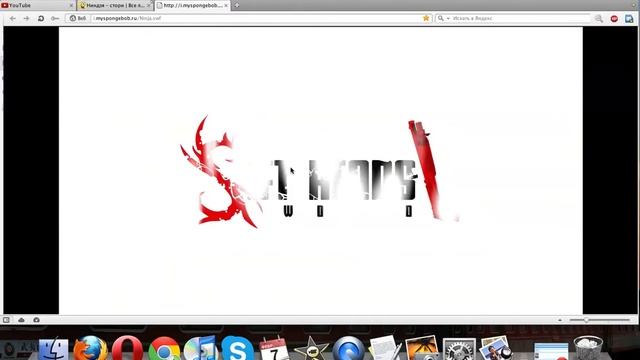The image size is (640, 360).
Task: Open zoom dropdown arrow in status bar
Action: pyautogui.click(x=560, y=320)
